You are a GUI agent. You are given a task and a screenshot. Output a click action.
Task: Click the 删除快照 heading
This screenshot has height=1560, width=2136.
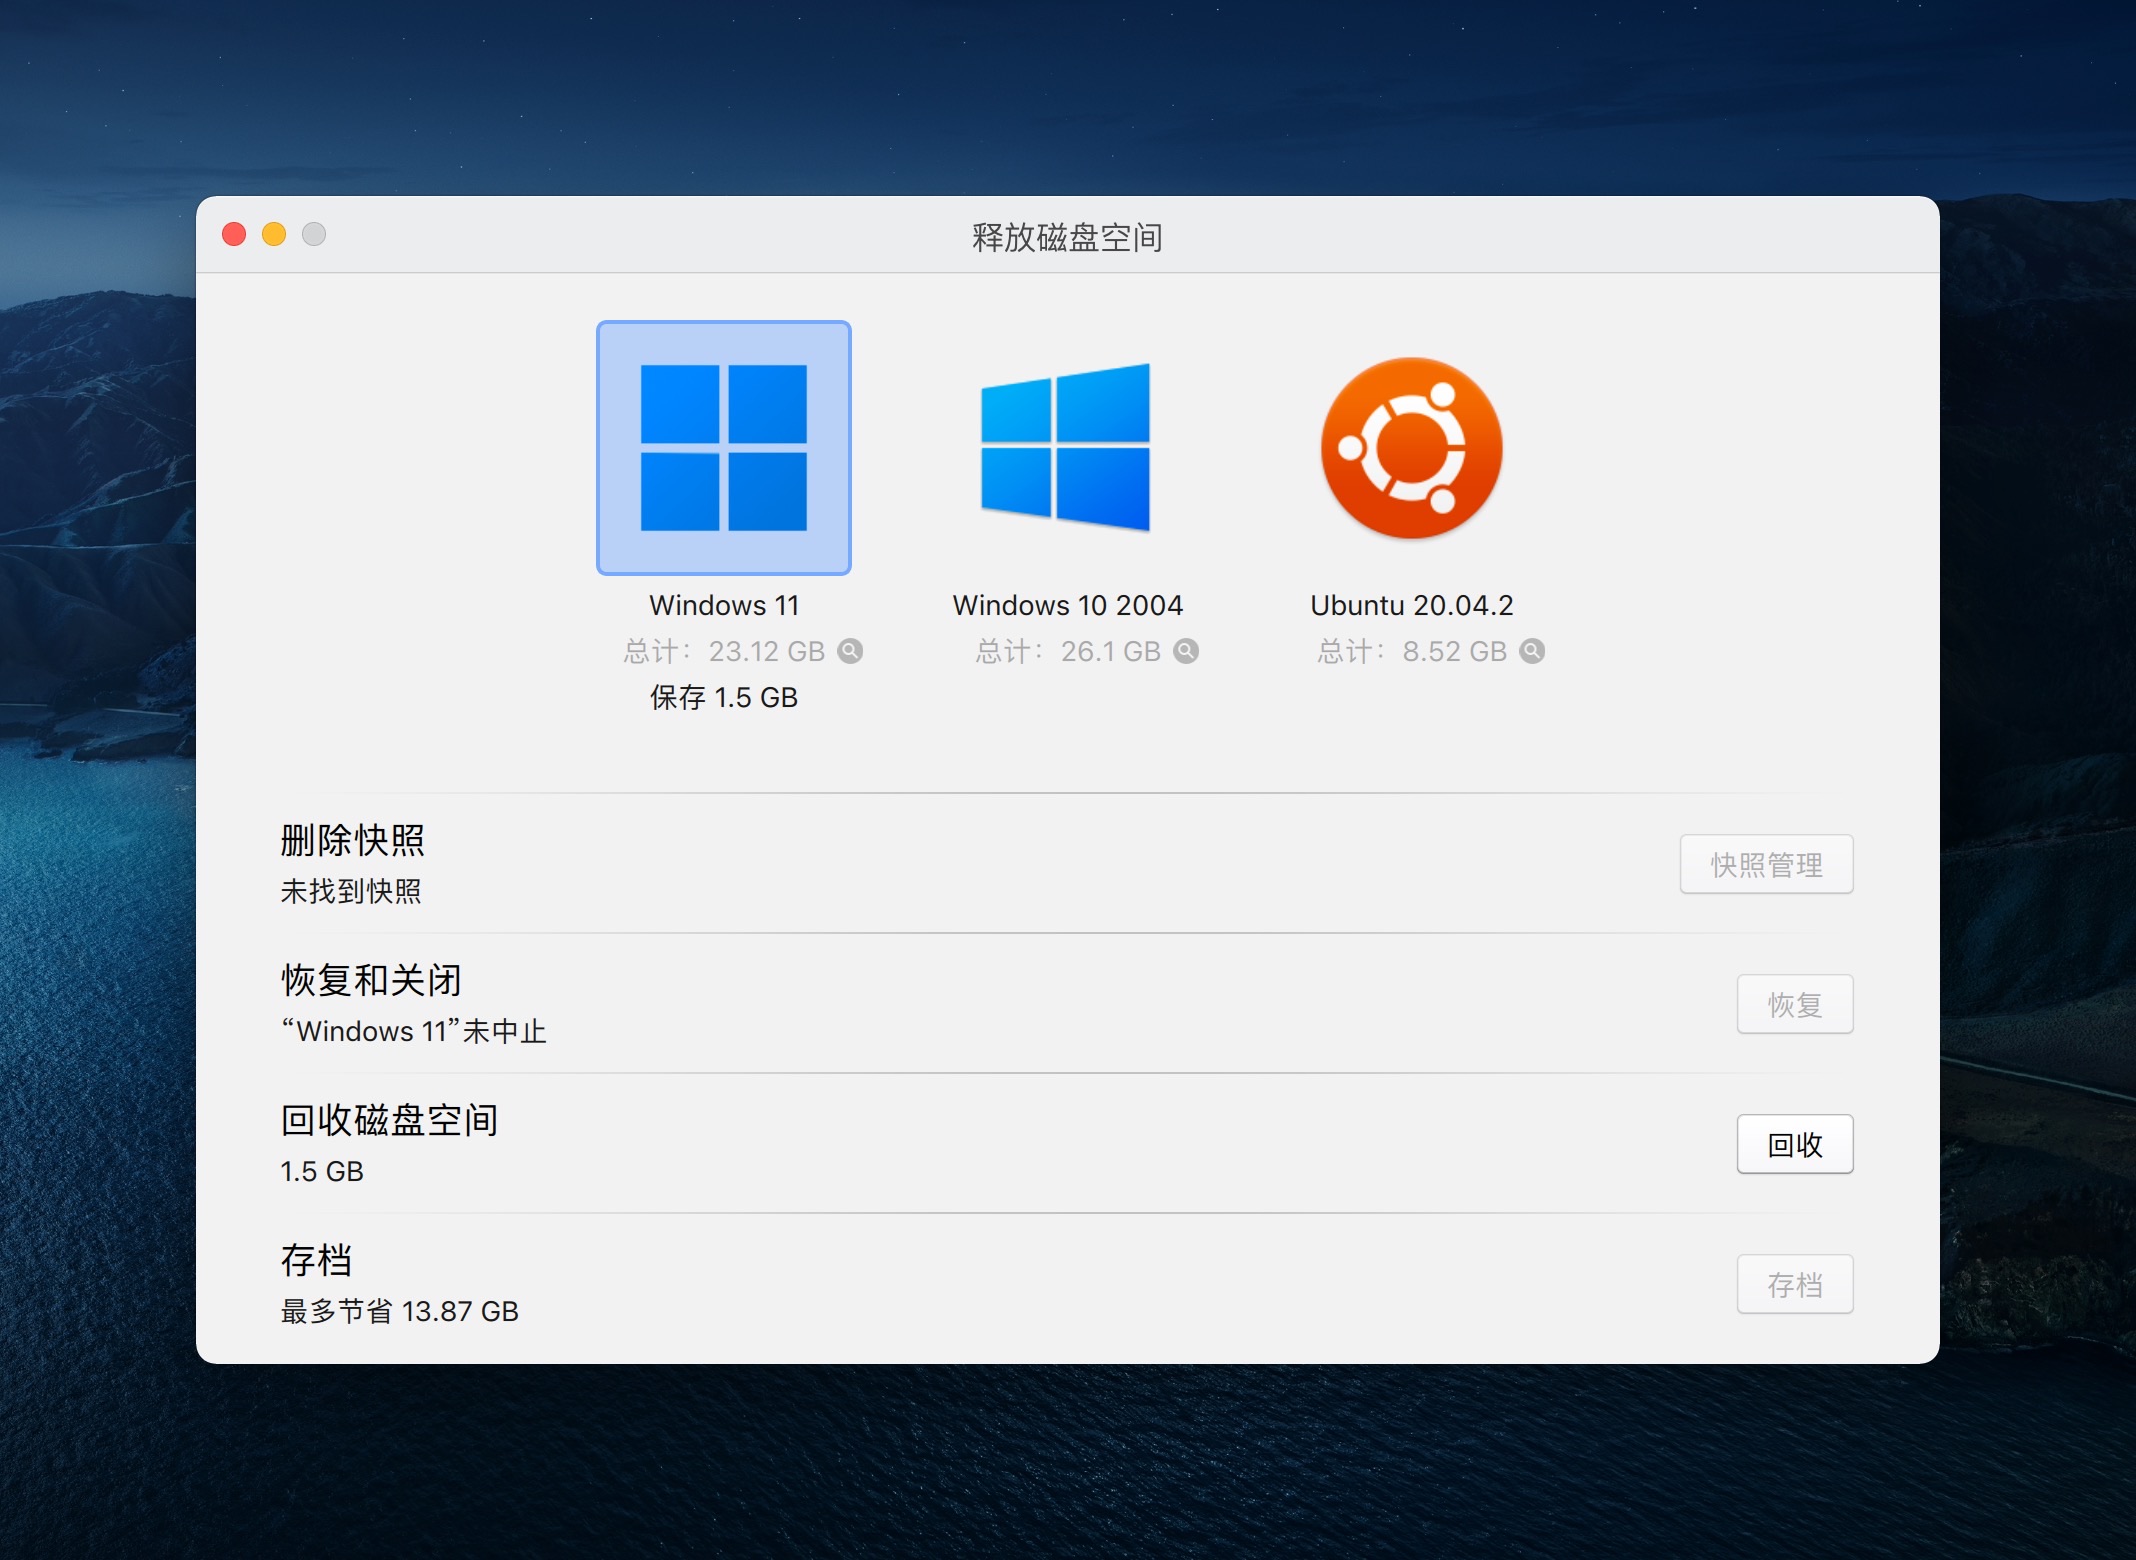tap(353, 840)
